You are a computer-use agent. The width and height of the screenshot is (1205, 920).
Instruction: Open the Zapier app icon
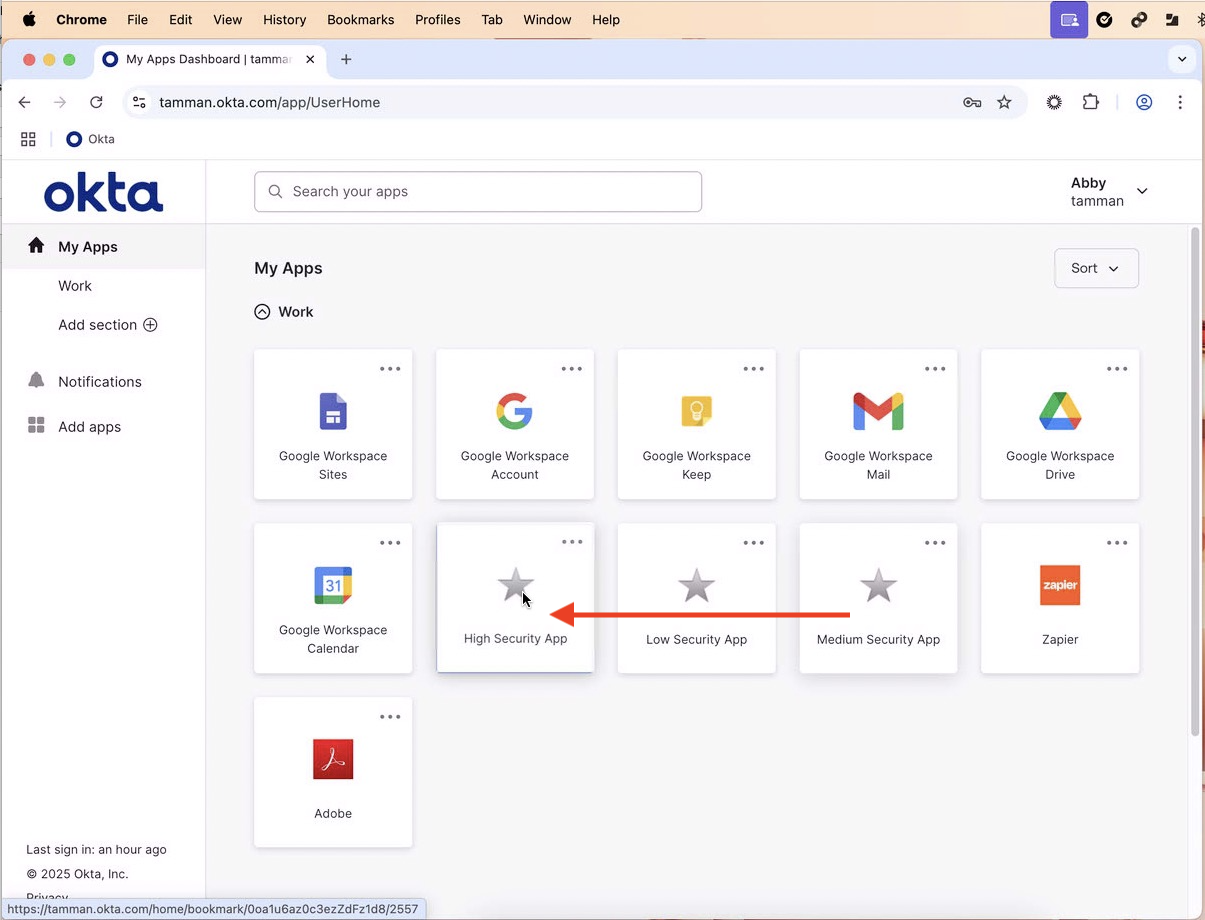(1060, 585)
